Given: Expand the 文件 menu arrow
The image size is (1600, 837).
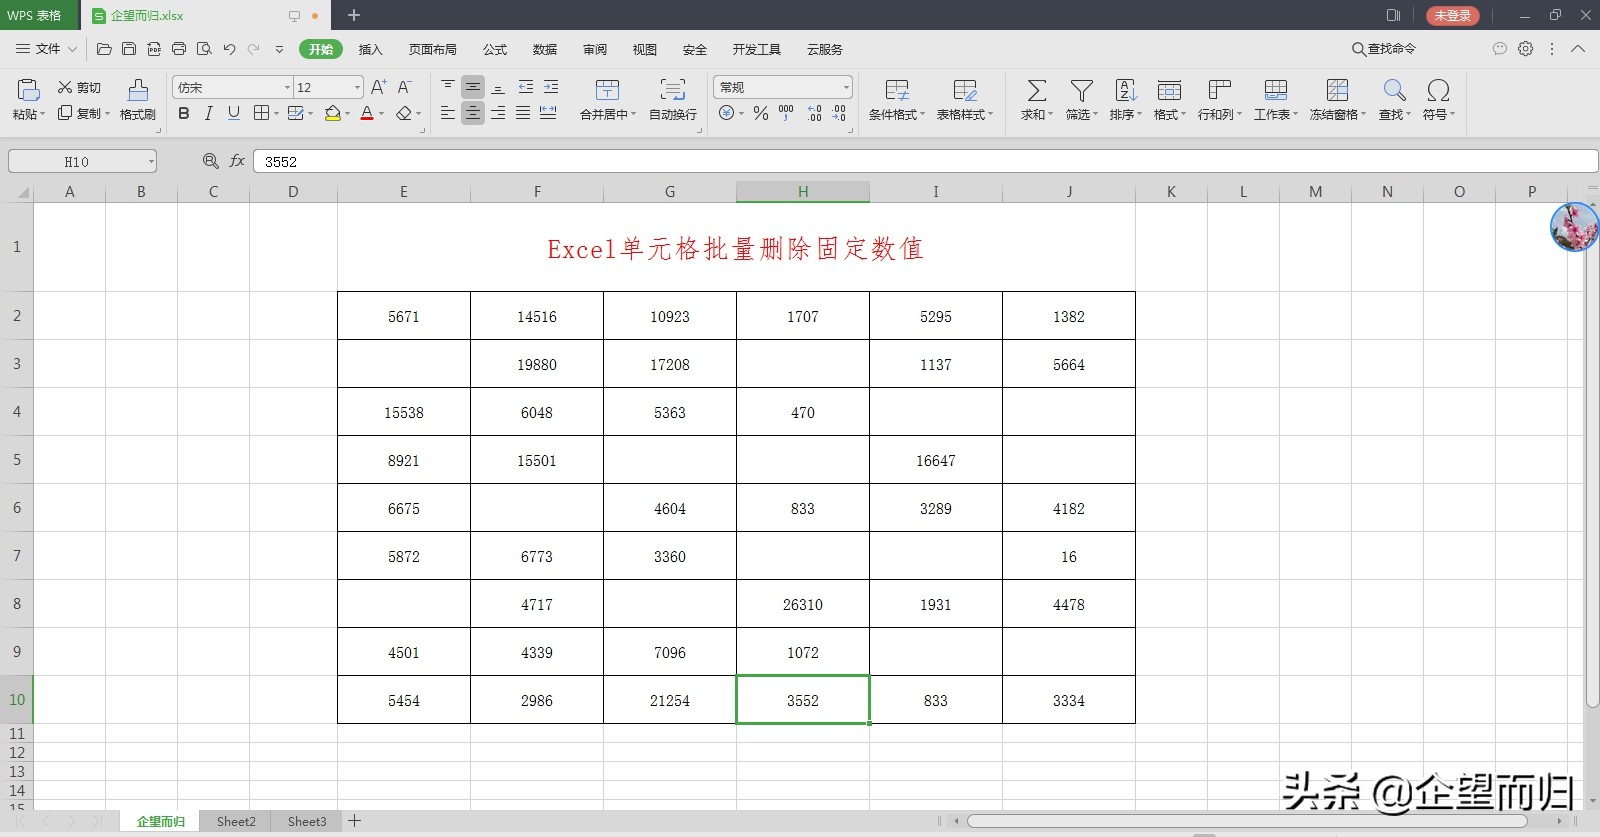Looking at the screenshot, I should click(x=72, y=49).
